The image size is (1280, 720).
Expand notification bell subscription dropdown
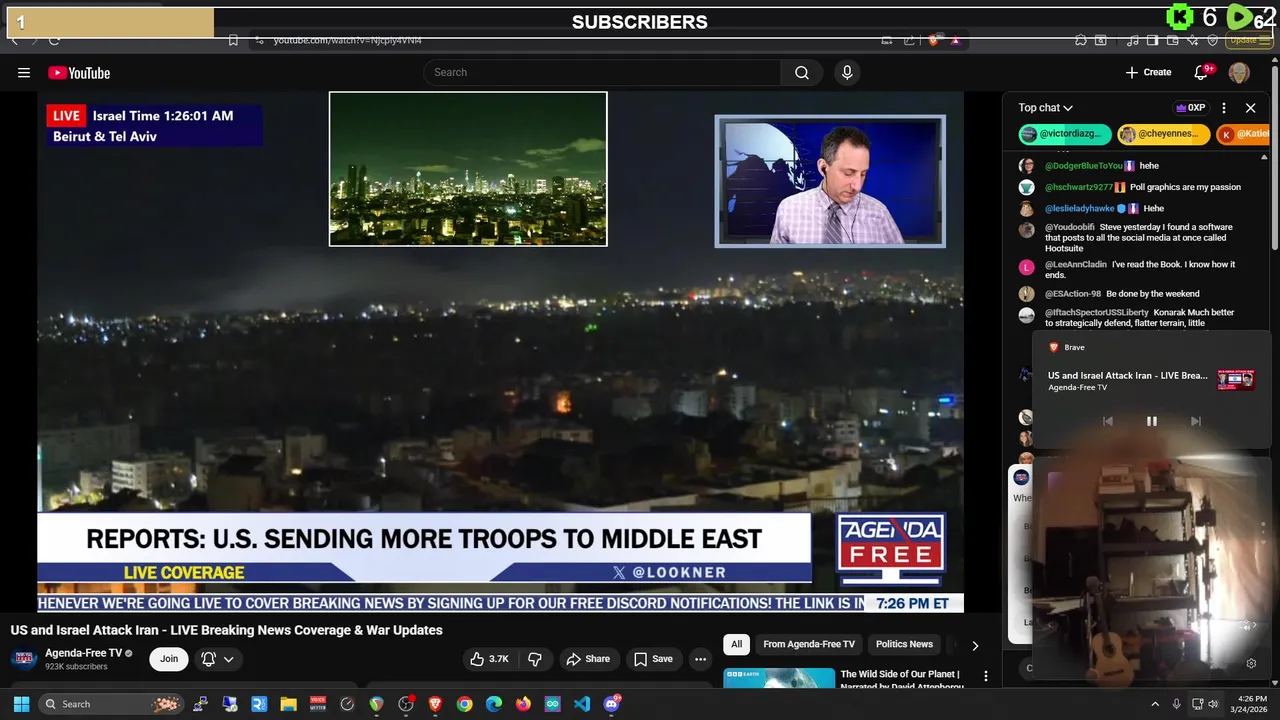tap(228, 659)
